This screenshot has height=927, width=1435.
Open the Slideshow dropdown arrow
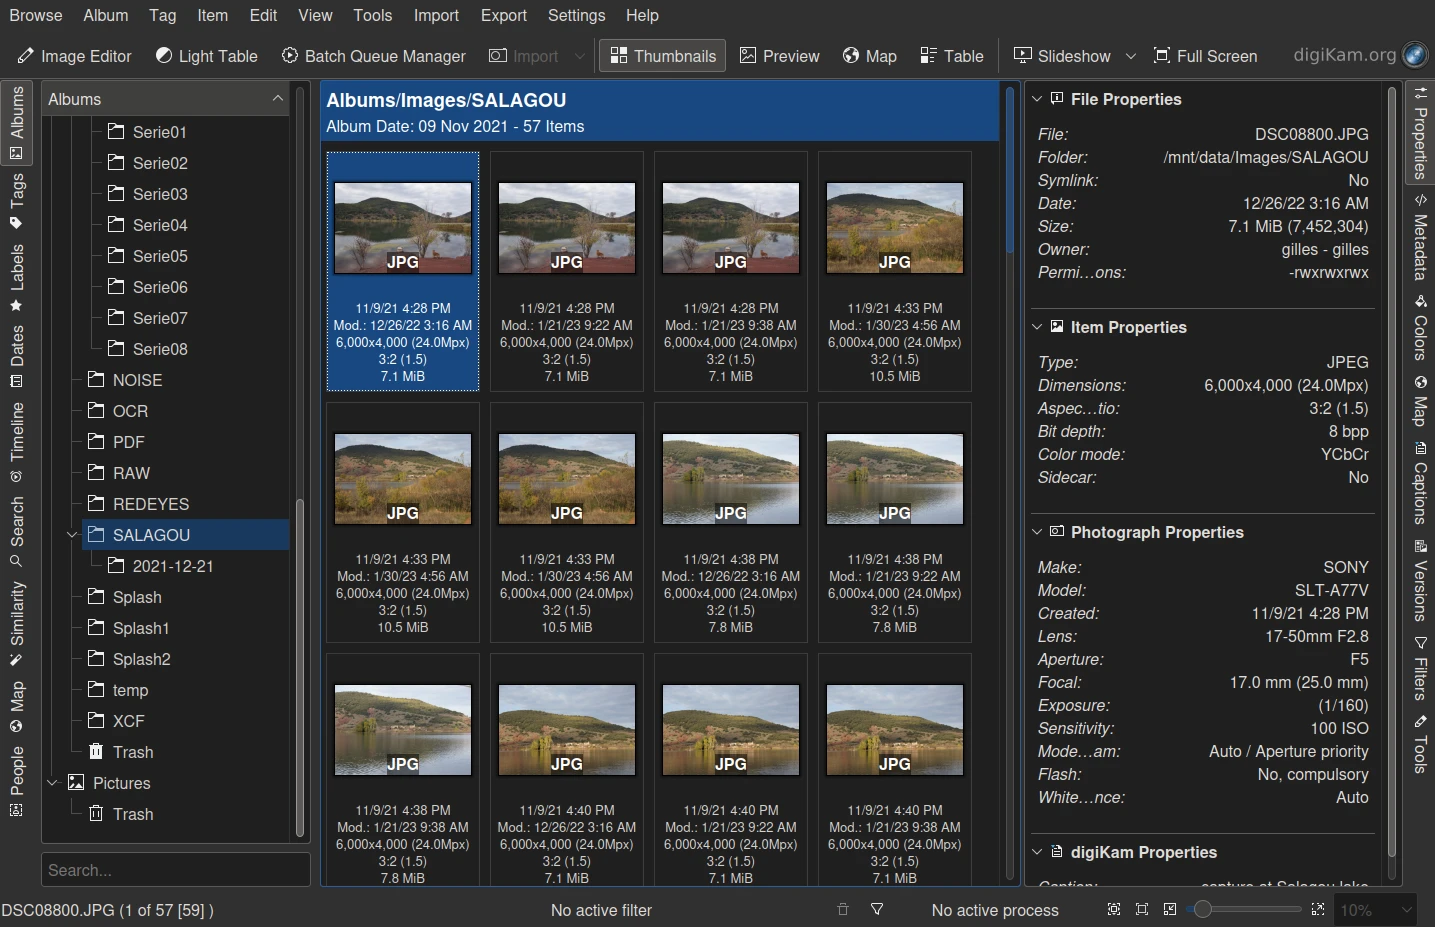[1131, 56]
